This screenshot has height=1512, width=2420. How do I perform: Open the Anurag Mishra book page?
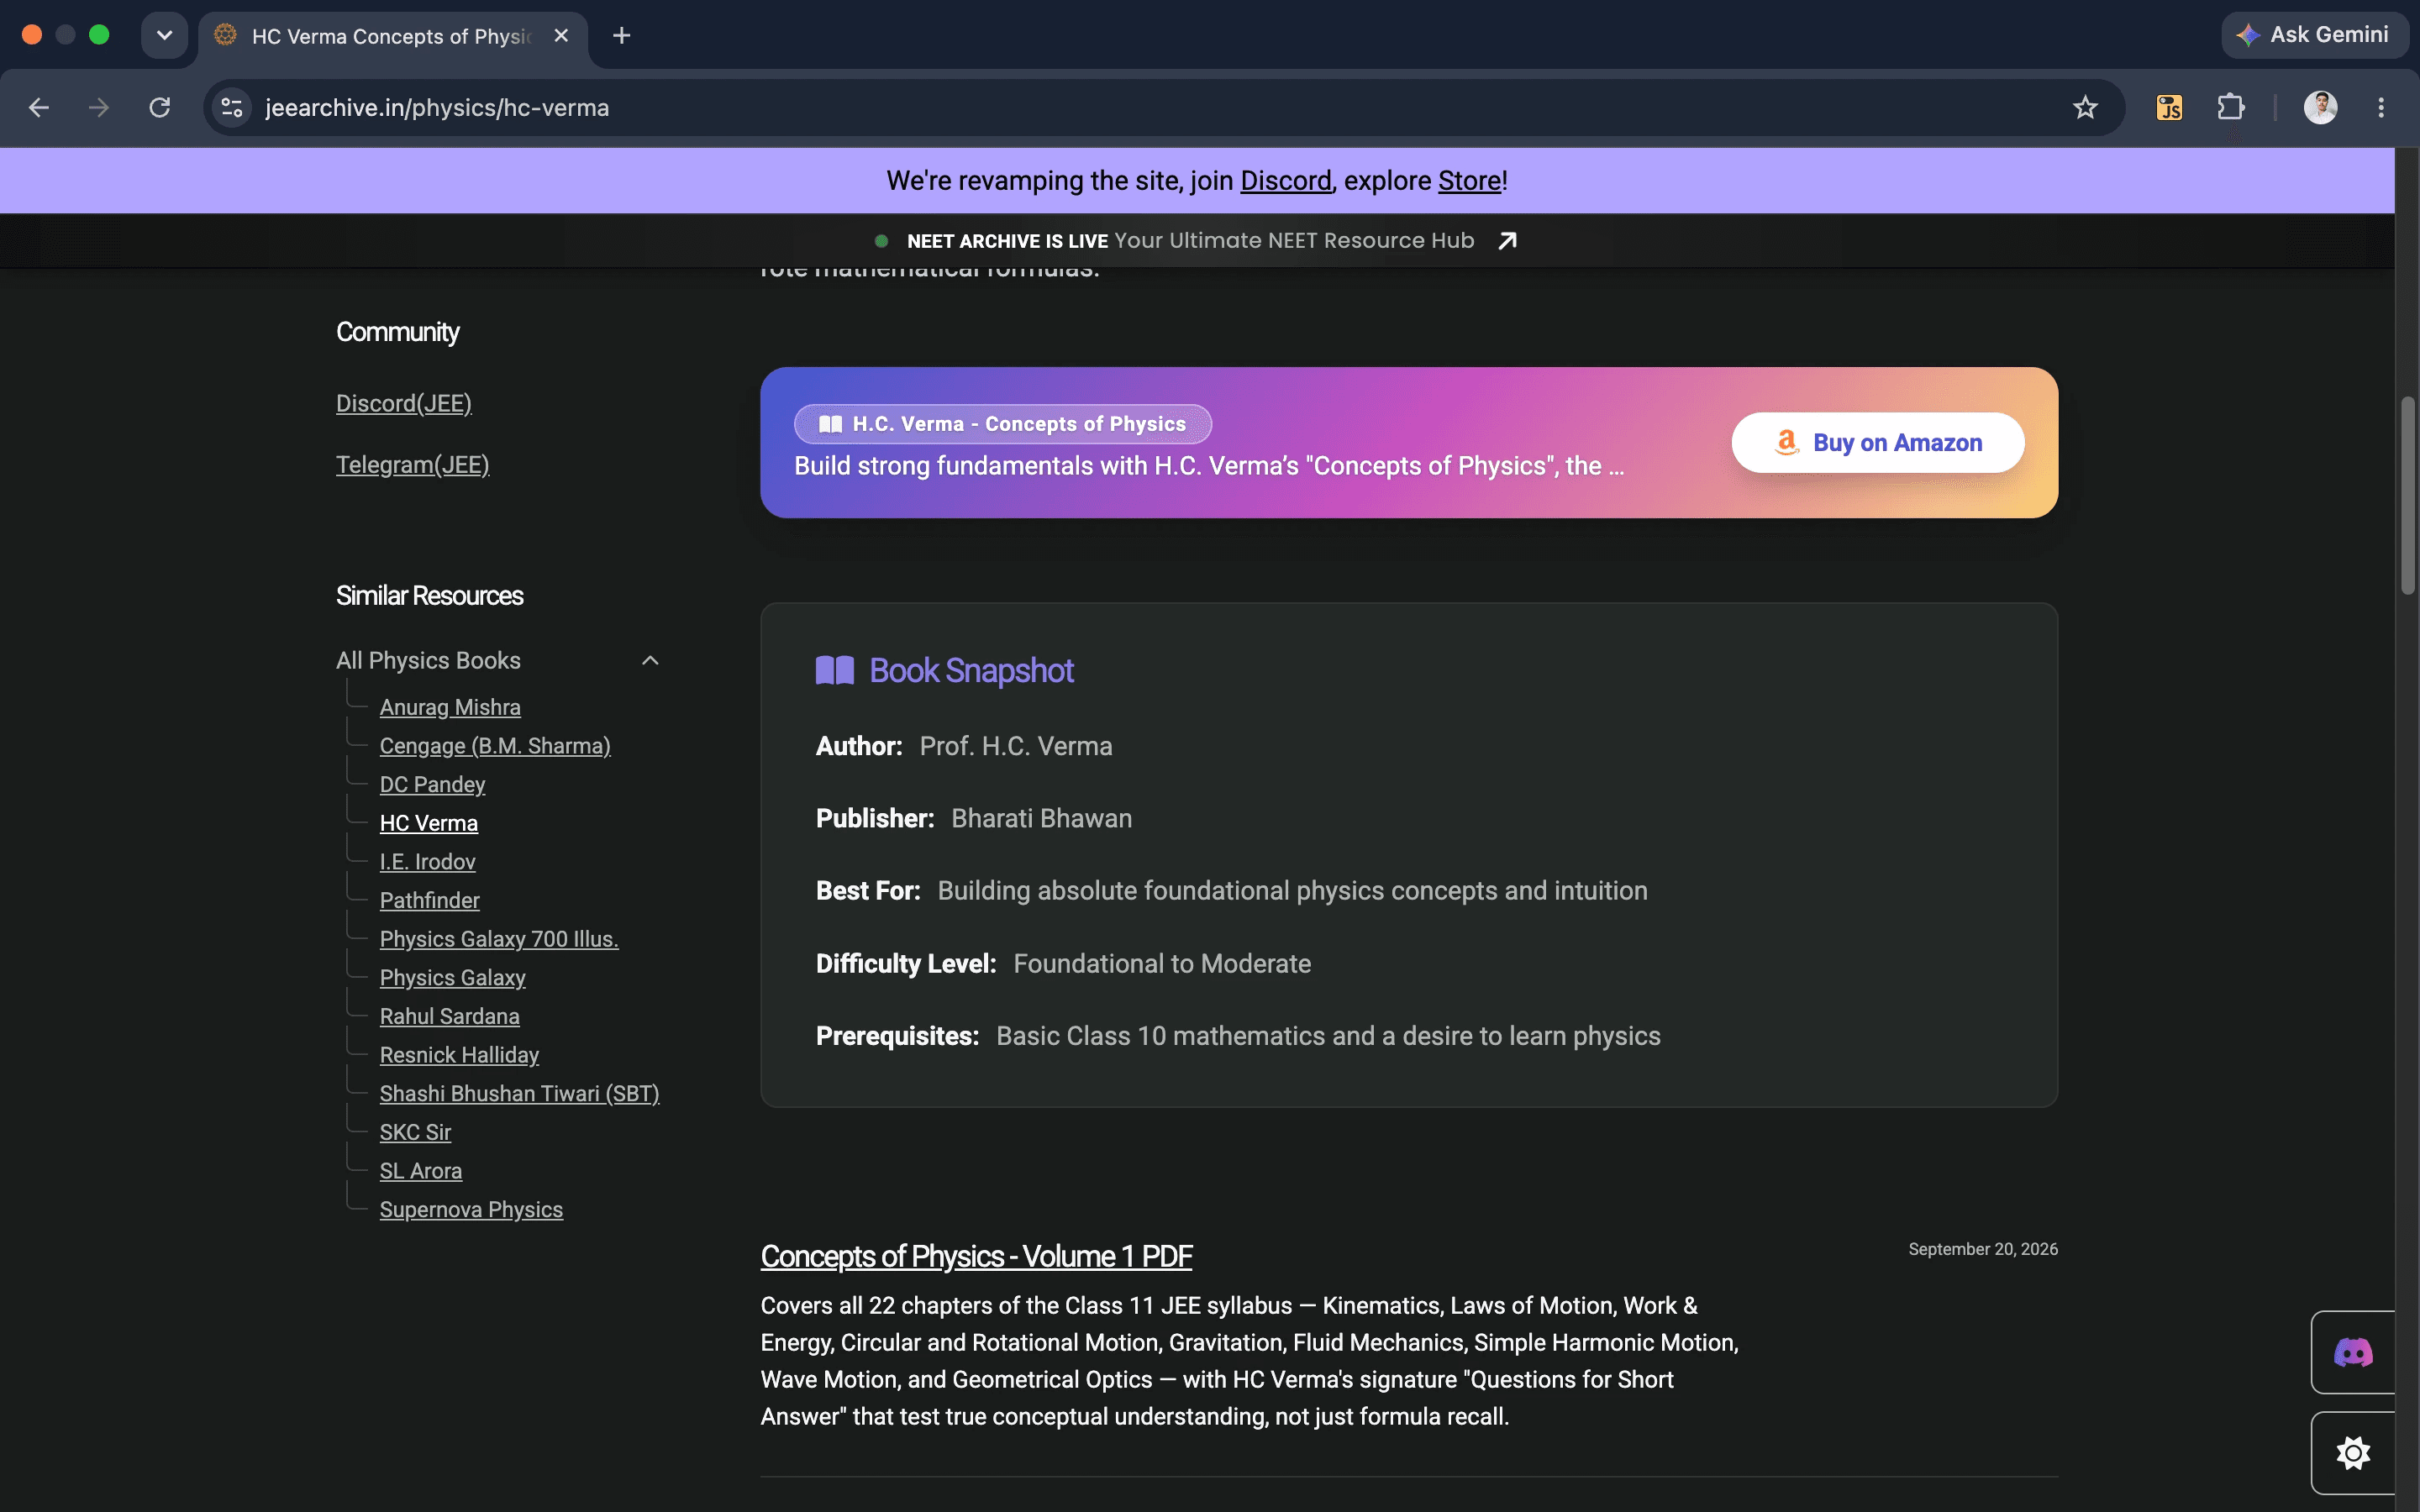pos(450,707)
